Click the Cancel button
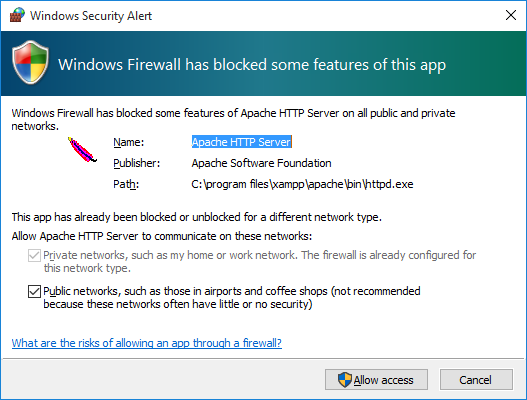This screenshot has width=527, height=400. pos(476,380)
